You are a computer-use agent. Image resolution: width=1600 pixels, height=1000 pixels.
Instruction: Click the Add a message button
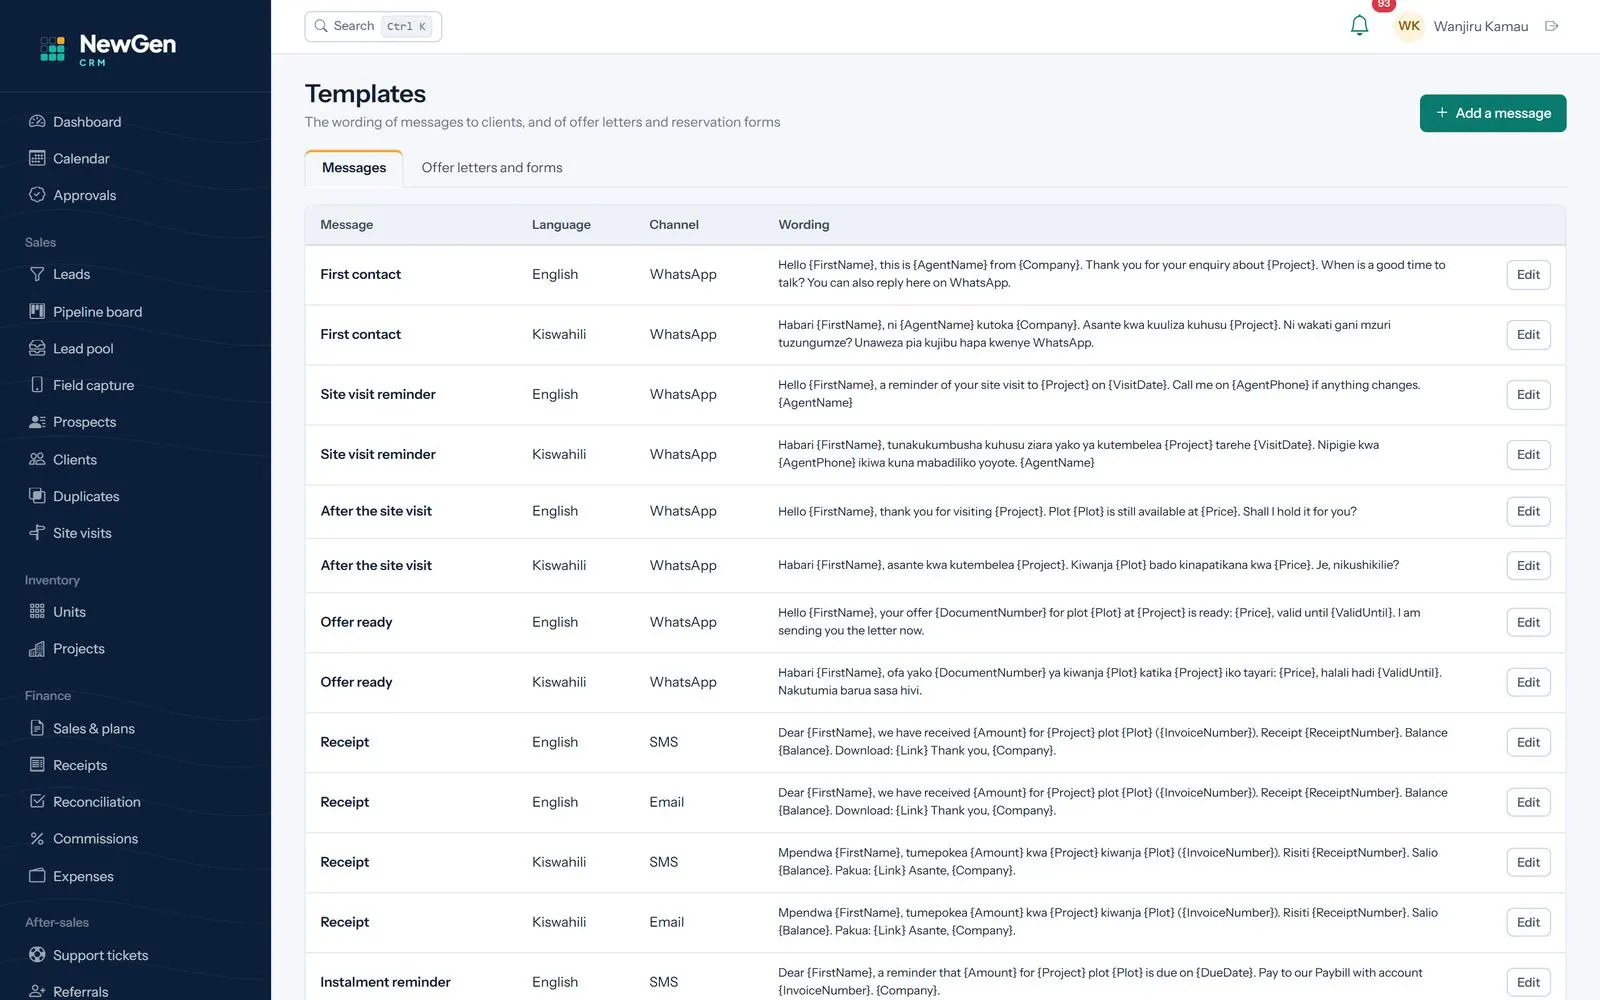[x=1493, y=113]
